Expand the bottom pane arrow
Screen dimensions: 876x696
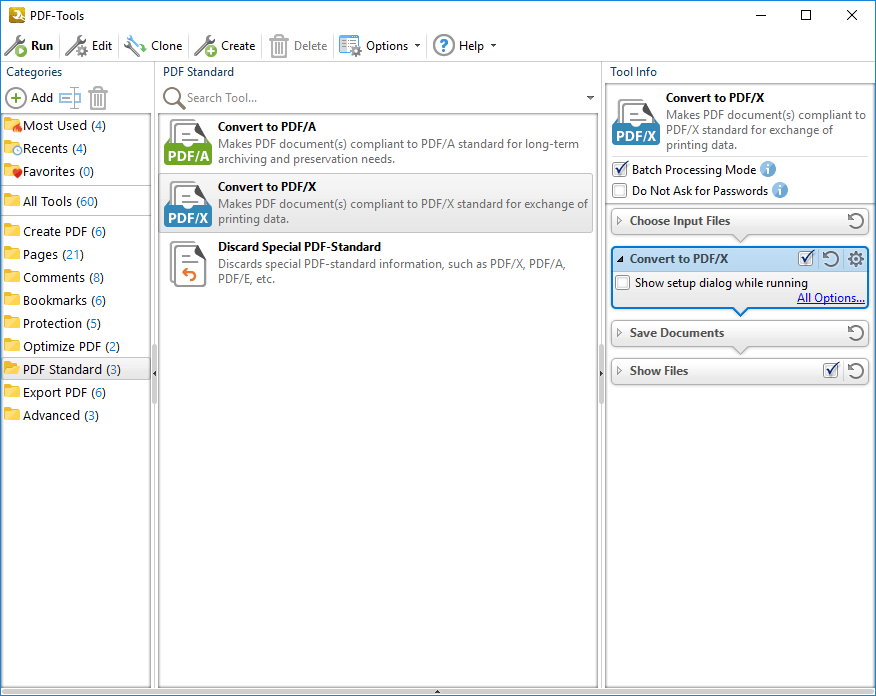click(x=437, y=692)
